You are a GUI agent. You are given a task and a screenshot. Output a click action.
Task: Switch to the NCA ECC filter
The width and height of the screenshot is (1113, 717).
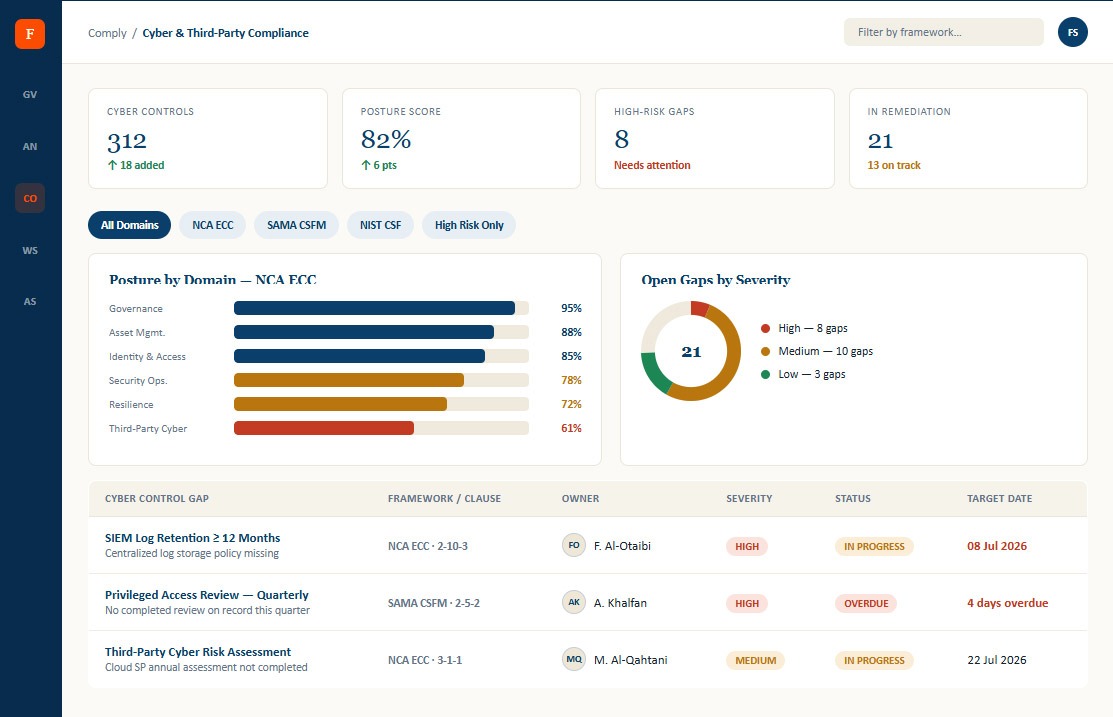(x=212, y=225)
